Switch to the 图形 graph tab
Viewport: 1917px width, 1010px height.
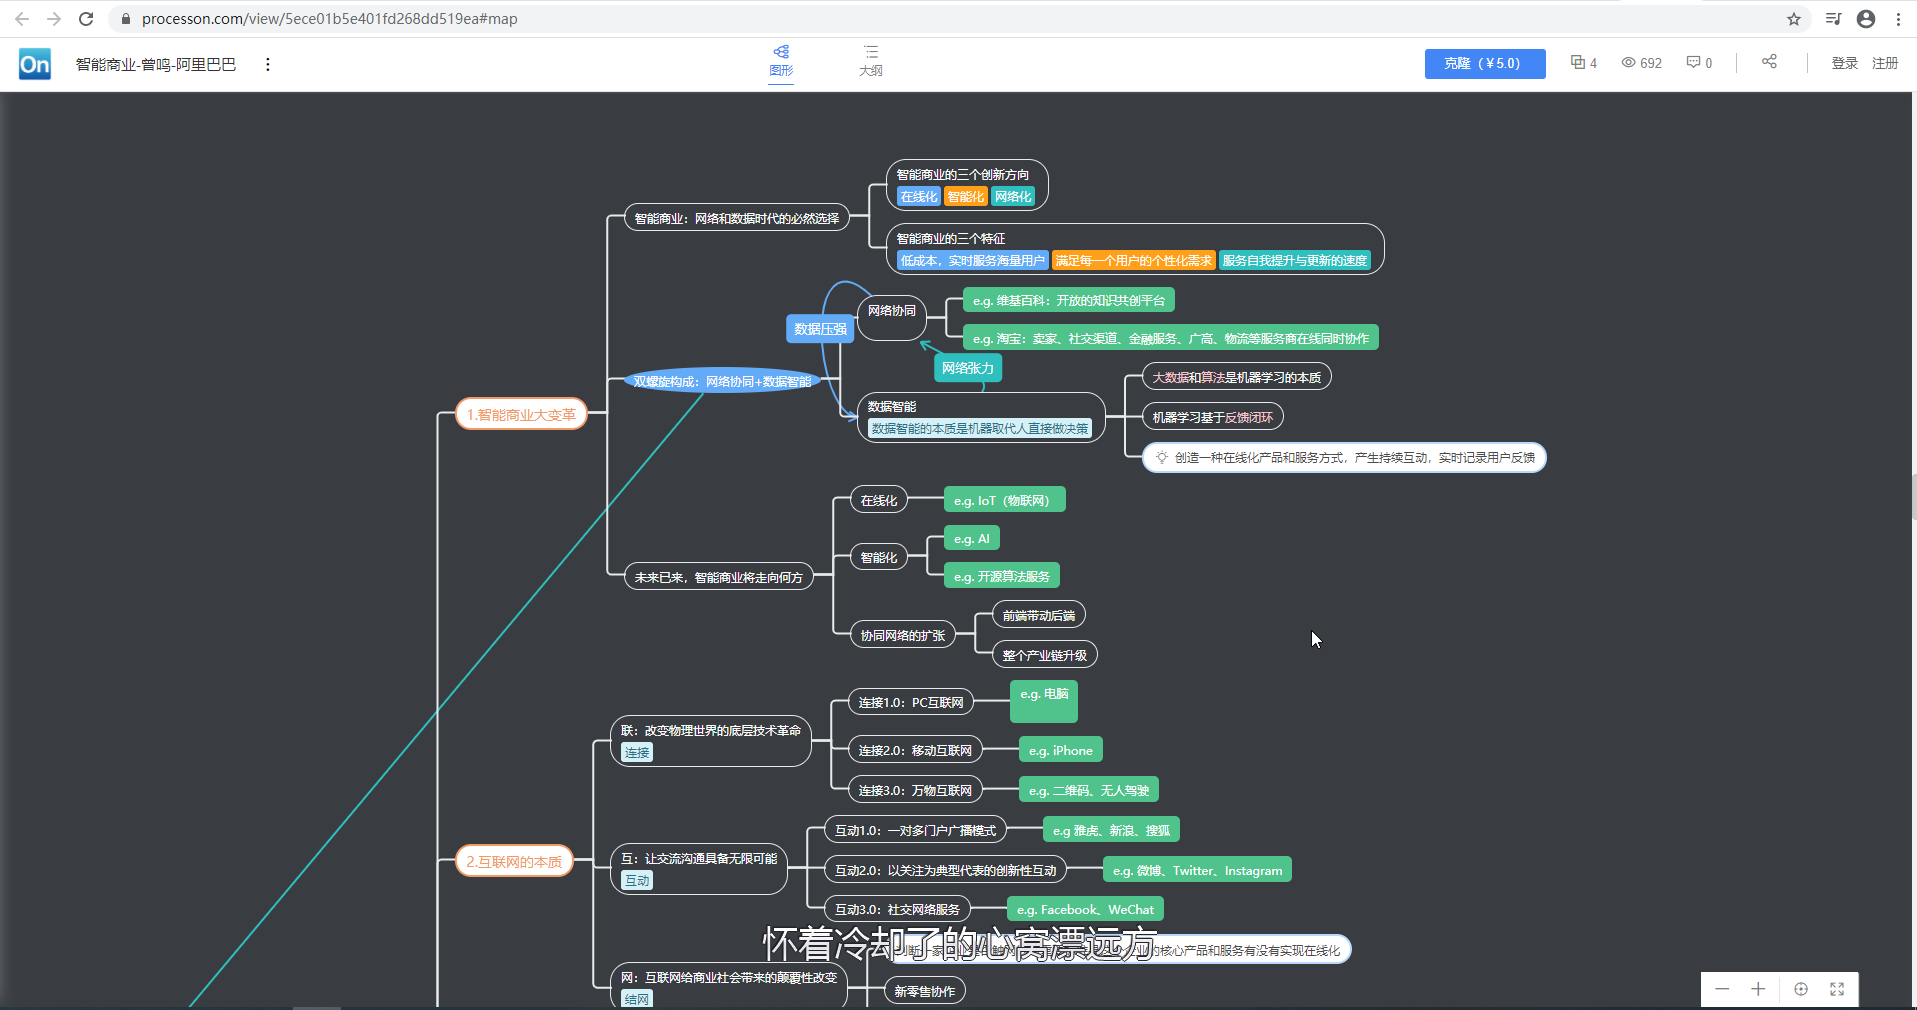pos(781,62)
